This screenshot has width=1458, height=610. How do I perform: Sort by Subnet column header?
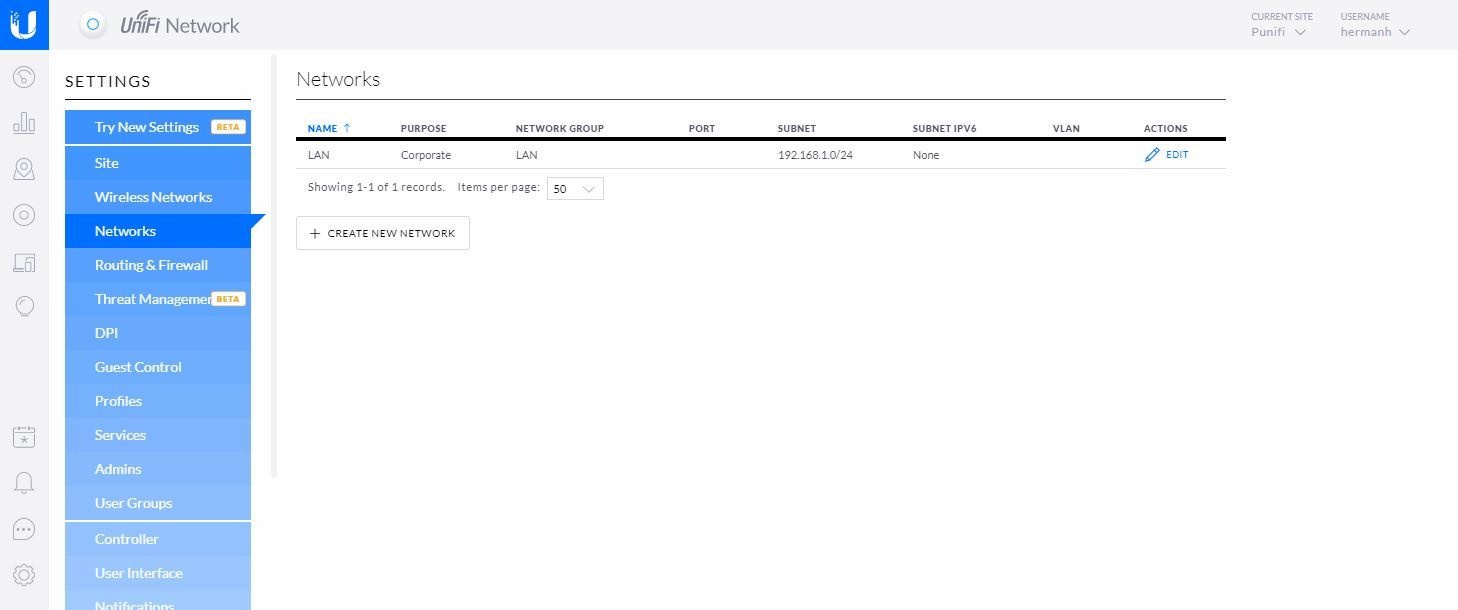click(x=797, y=128)
